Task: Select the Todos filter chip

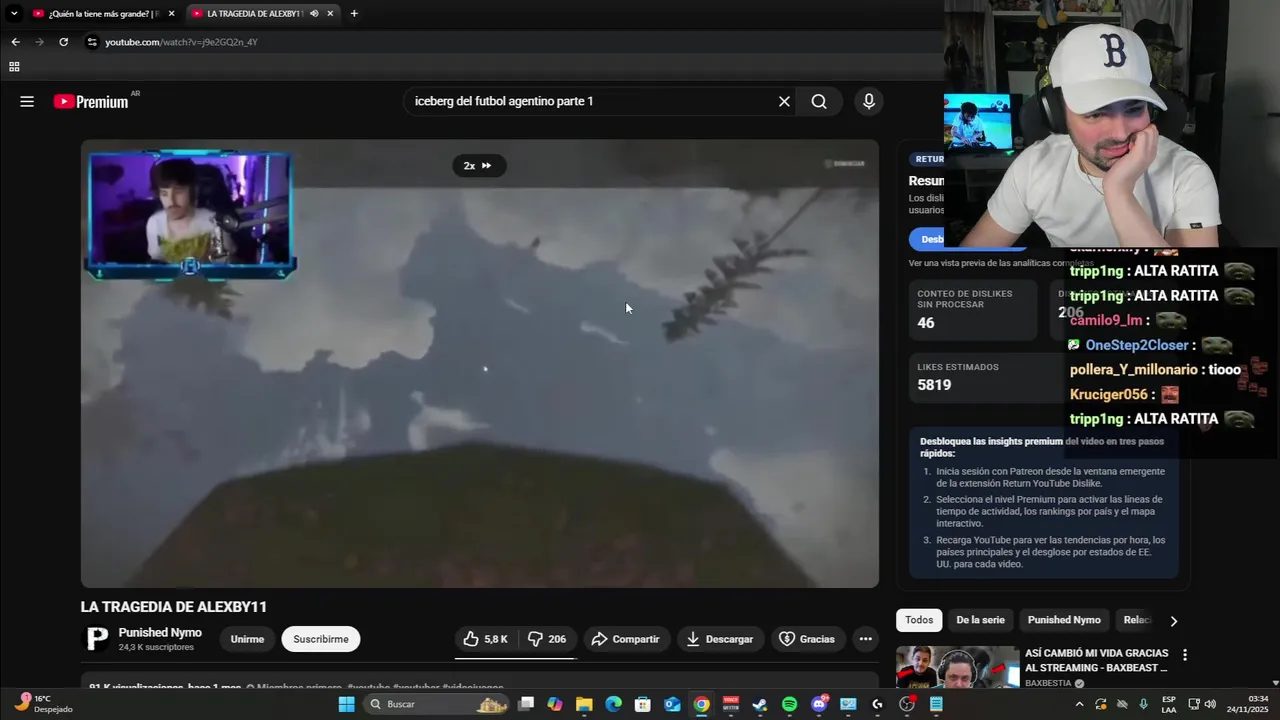Action: point(919,620)
